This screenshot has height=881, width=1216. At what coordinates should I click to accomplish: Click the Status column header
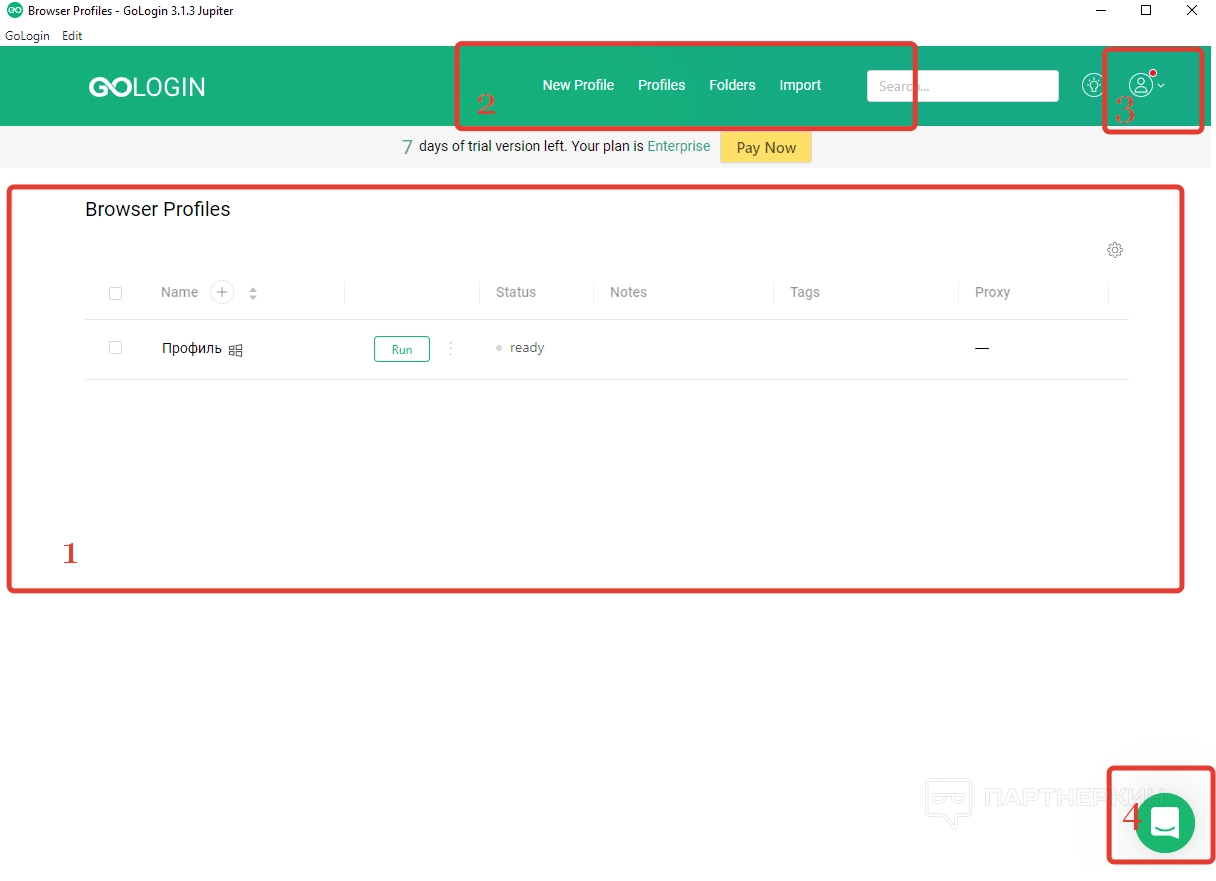click(x=516, y=292)
